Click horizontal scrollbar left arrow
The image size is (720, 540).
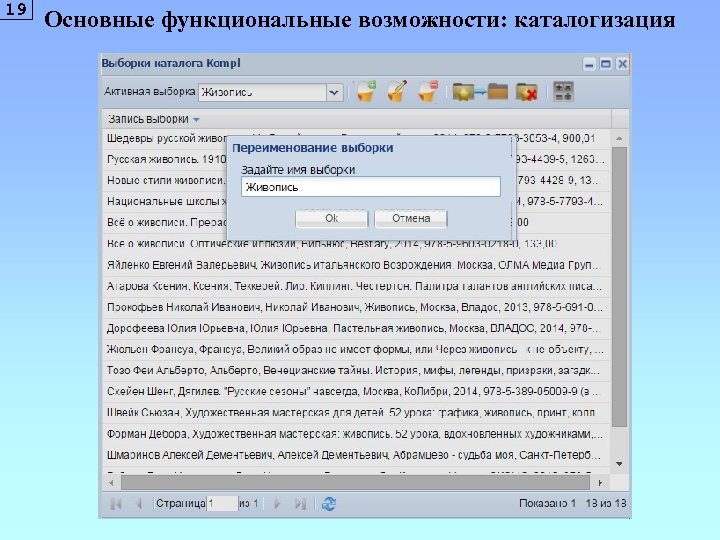(111, 483)
